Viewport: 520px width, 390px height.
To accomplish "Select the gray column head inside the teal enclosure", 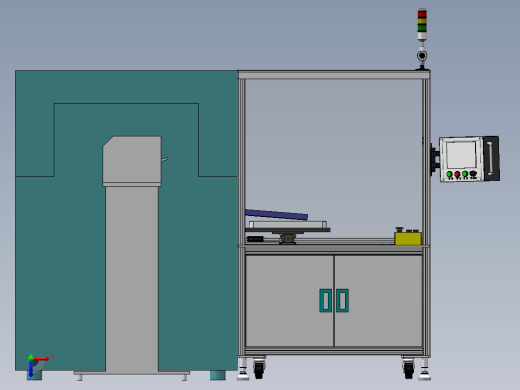I will 132,161.
